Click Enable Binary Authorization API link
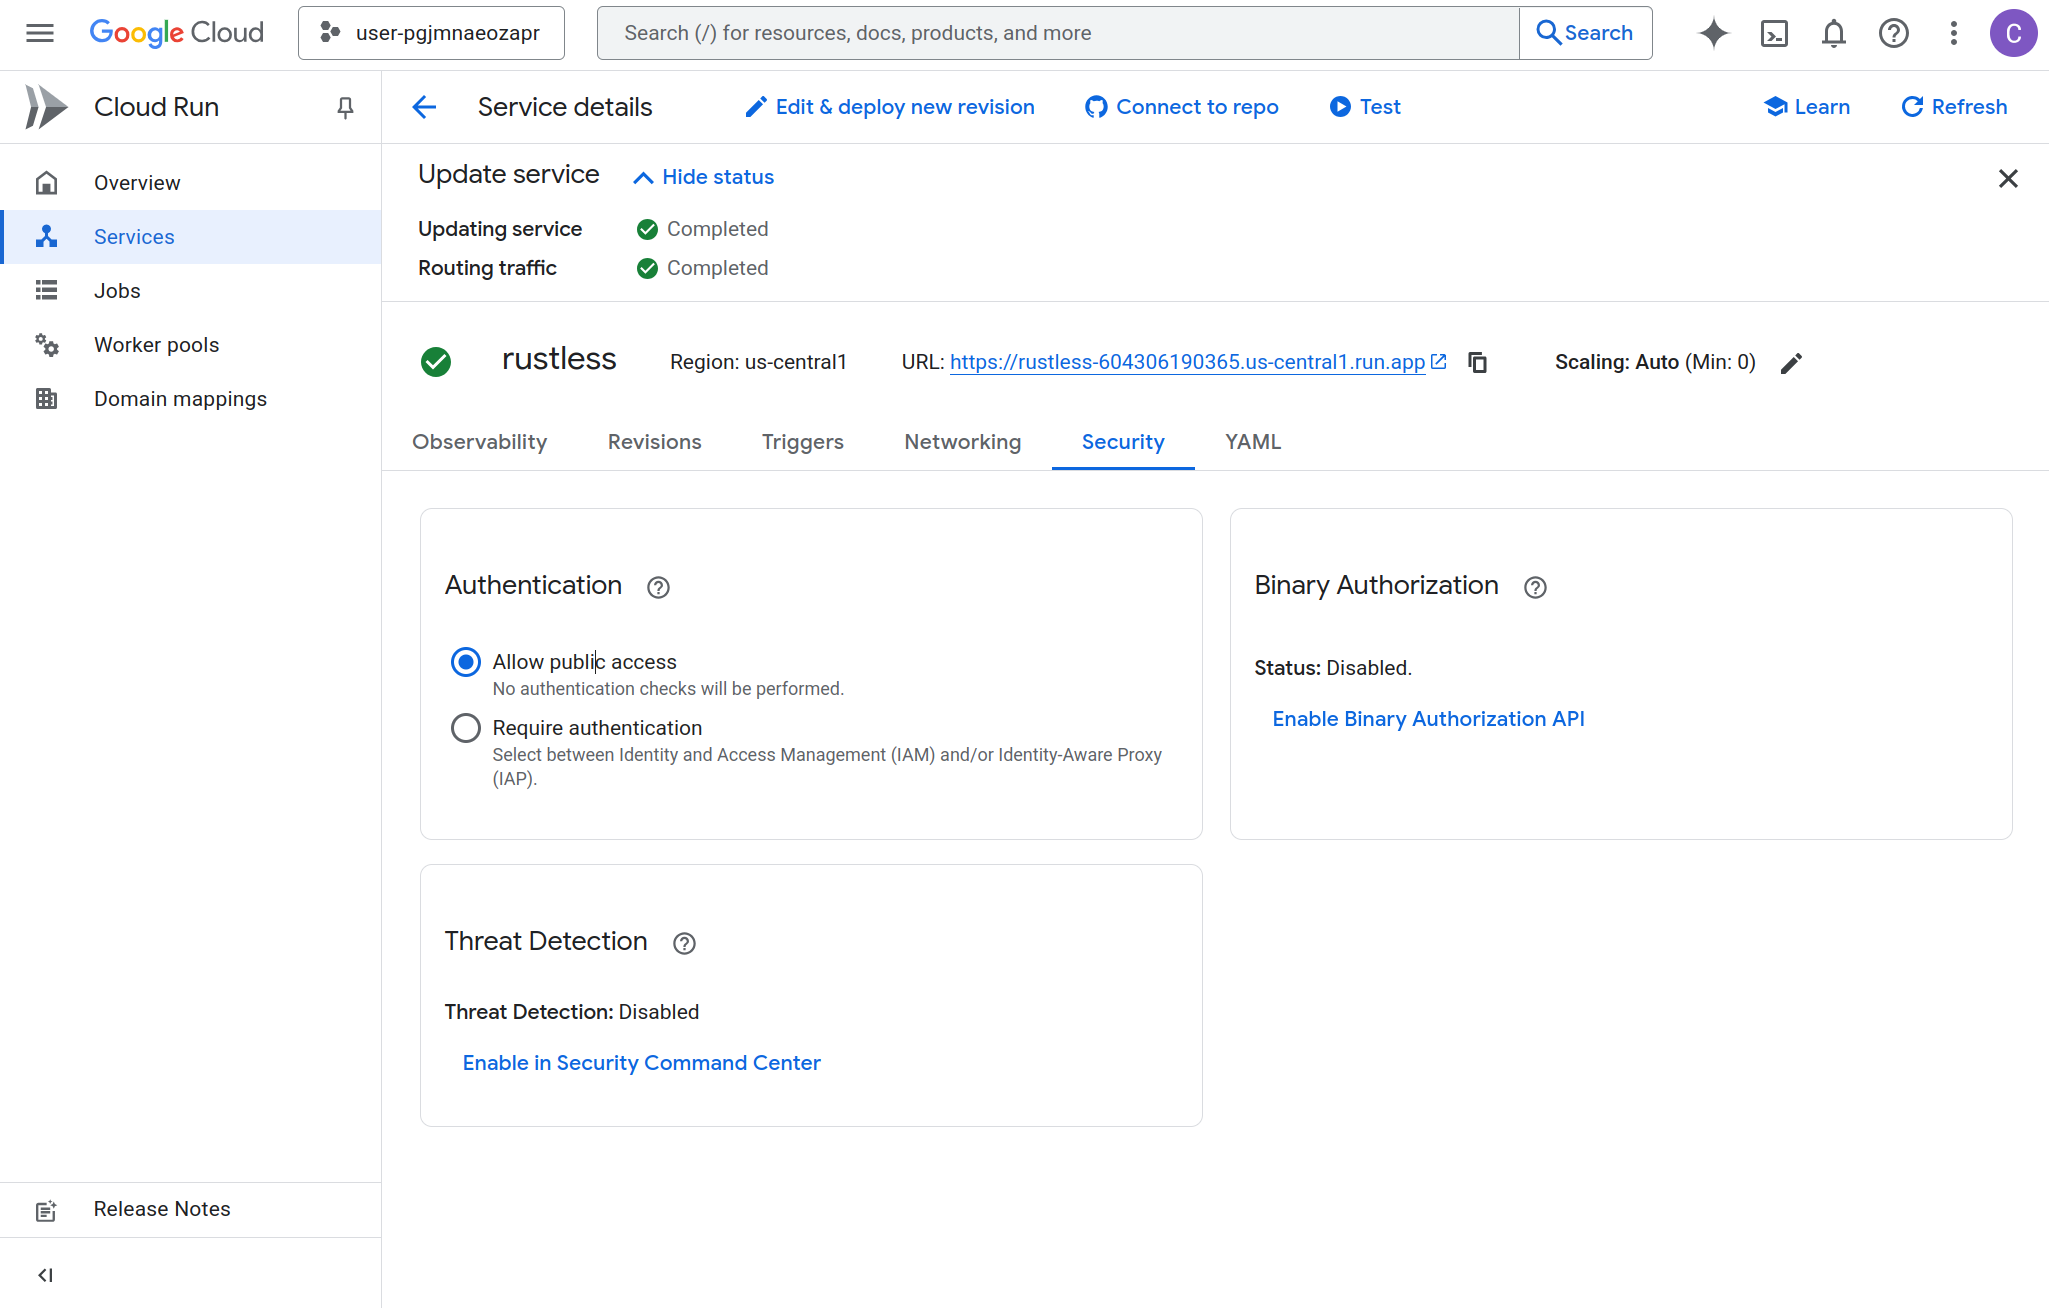This screenshot has height=1308, width=2049. (x=1428, y=719)
